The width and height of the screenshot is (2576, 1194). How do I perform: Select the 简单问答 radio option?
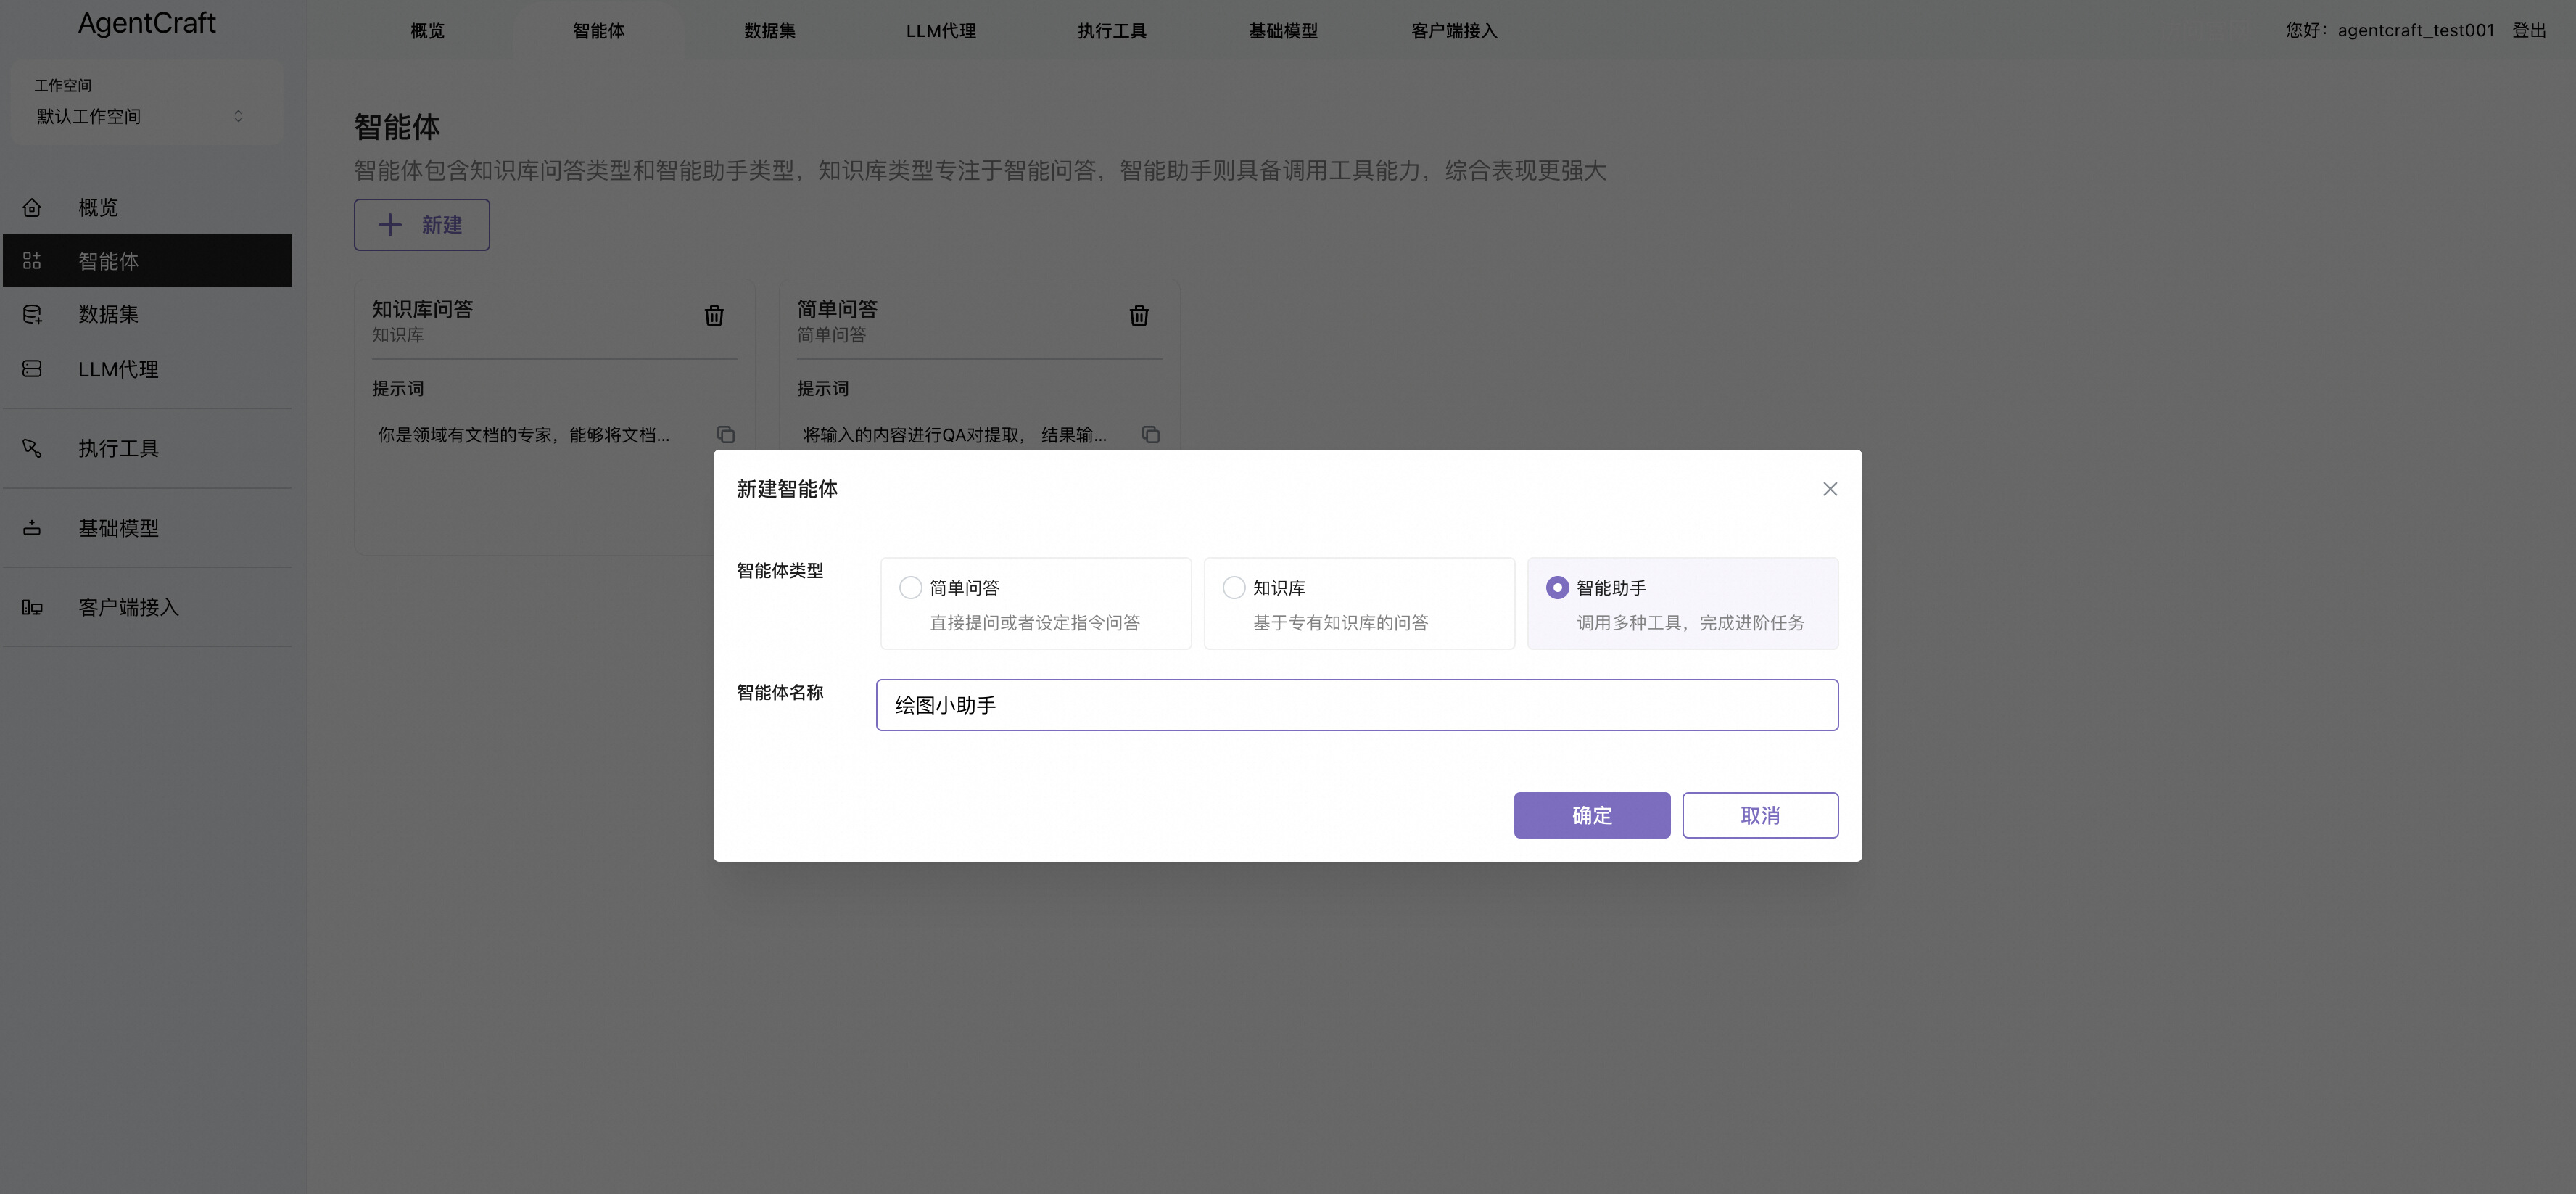click(910, 588)
